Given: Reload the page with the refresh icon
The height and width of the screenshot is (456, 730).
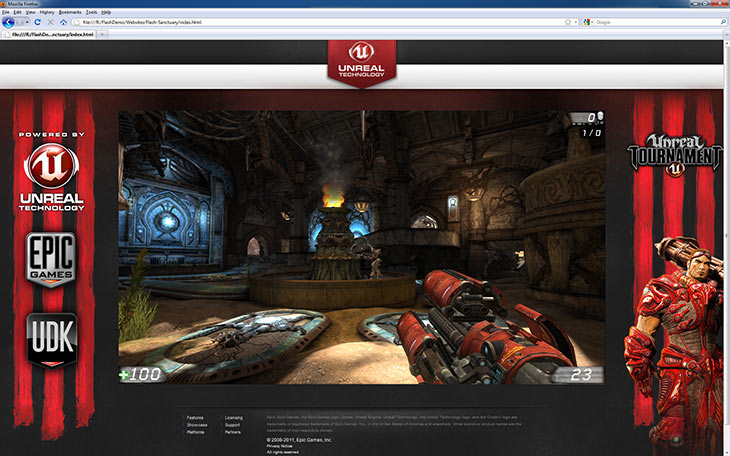Looking at the screenshot, I should 37,21.
